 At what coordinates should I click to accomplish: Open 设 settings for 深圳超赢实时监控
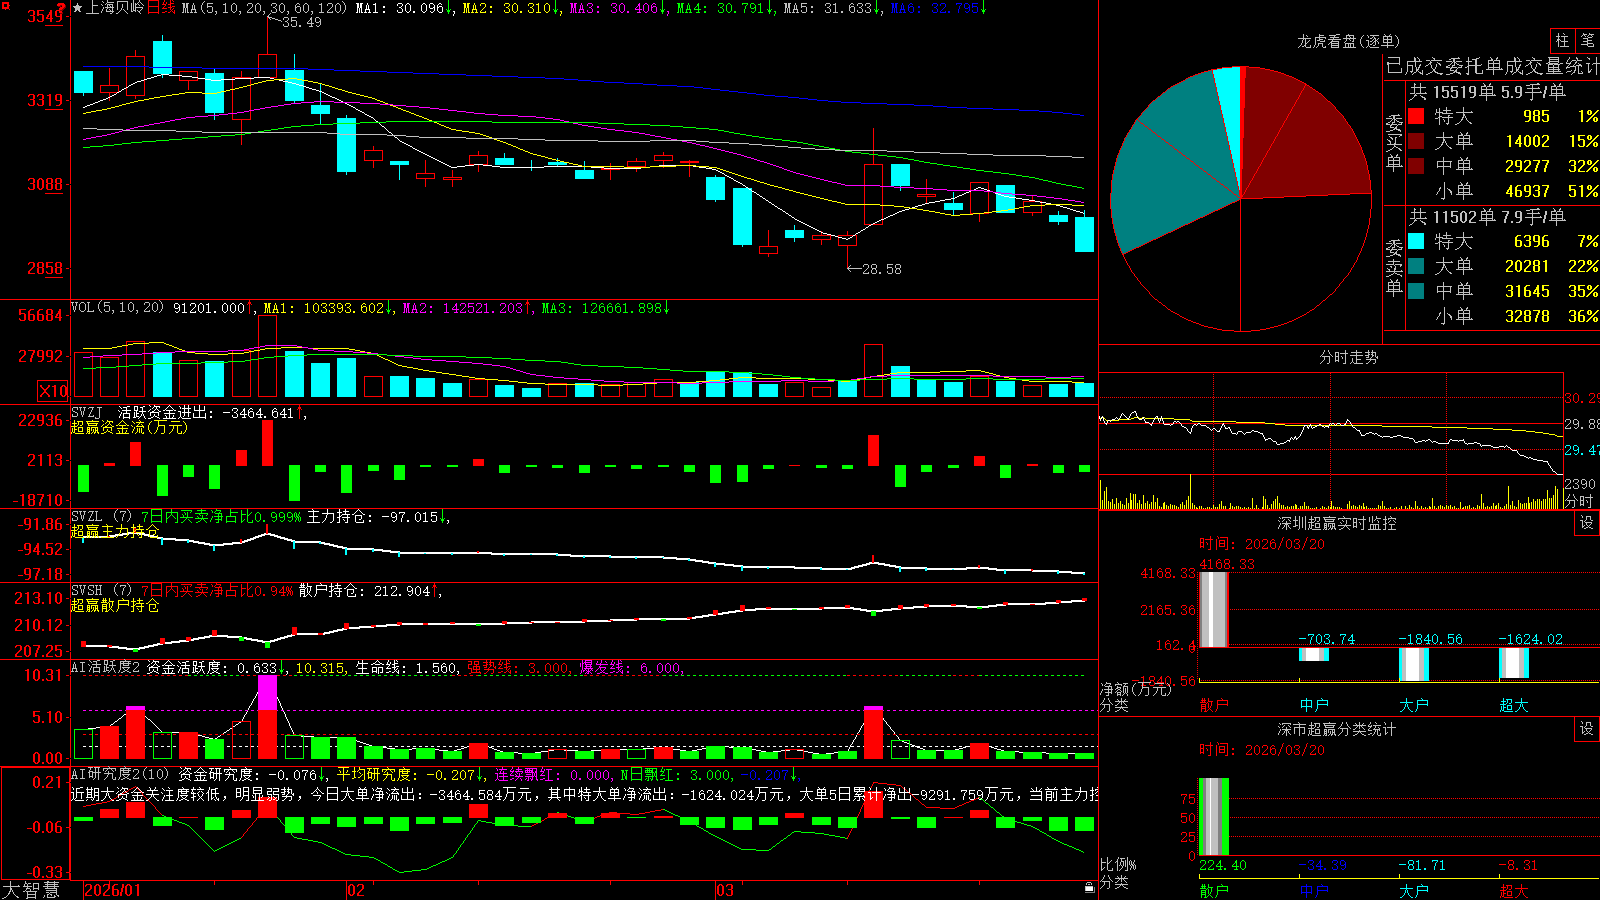click(x=1587, y=523)
